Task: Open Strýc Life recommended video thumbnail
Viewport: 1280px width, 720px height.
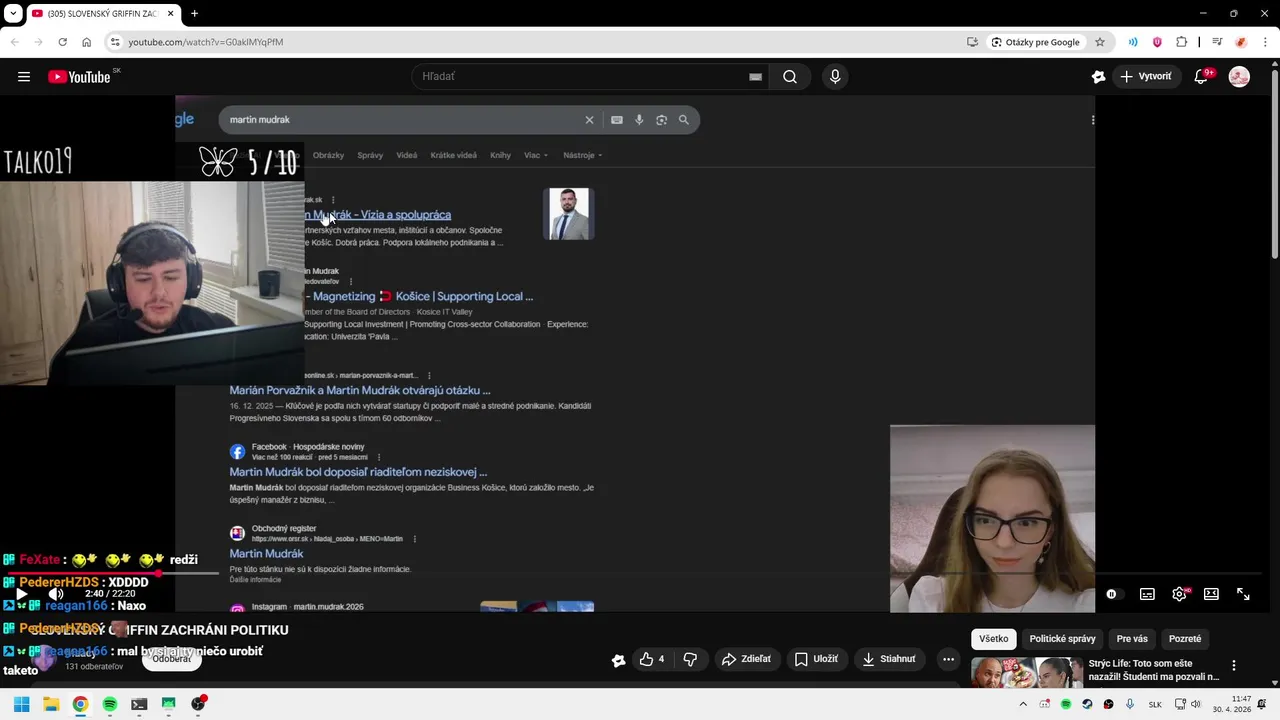Action: click(x=1026, y=672)
